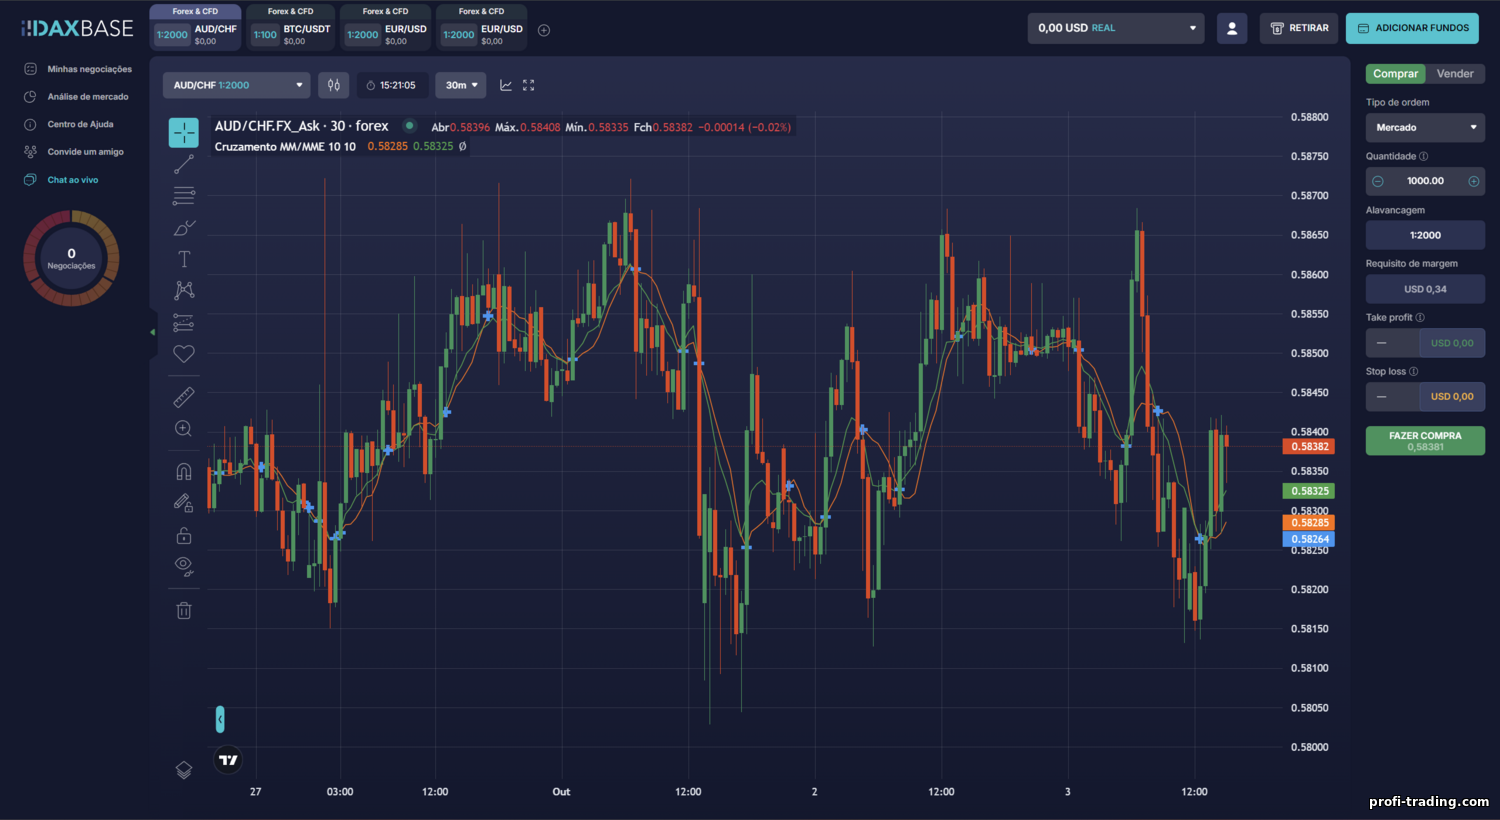1500x820 pixels.
Task: Toggle stay in drawing mode
Action: pyautogui.click(x=184, y=503)
